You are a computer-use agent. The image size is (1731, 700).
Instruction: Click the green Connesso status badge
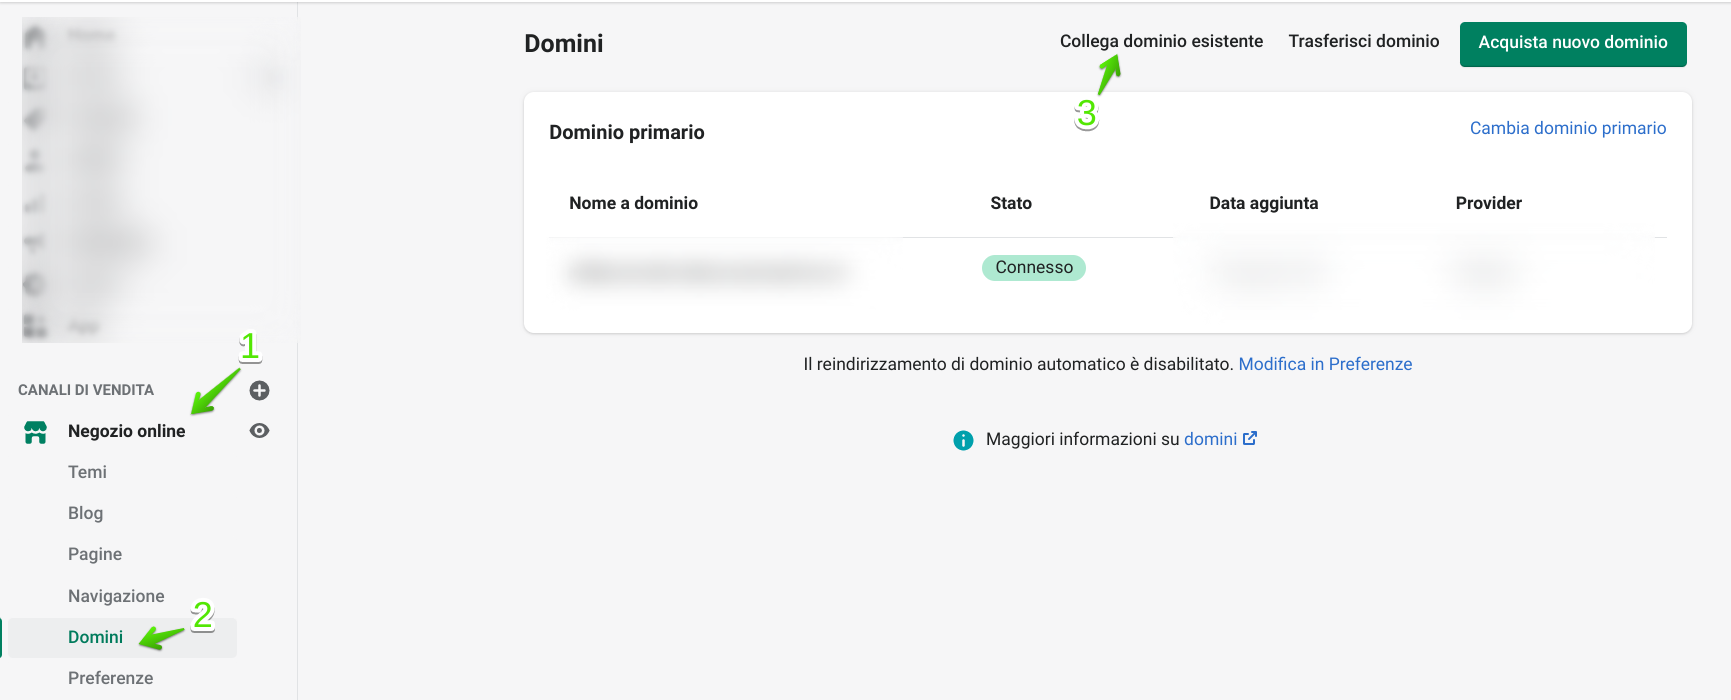(x=1033, y=268)
